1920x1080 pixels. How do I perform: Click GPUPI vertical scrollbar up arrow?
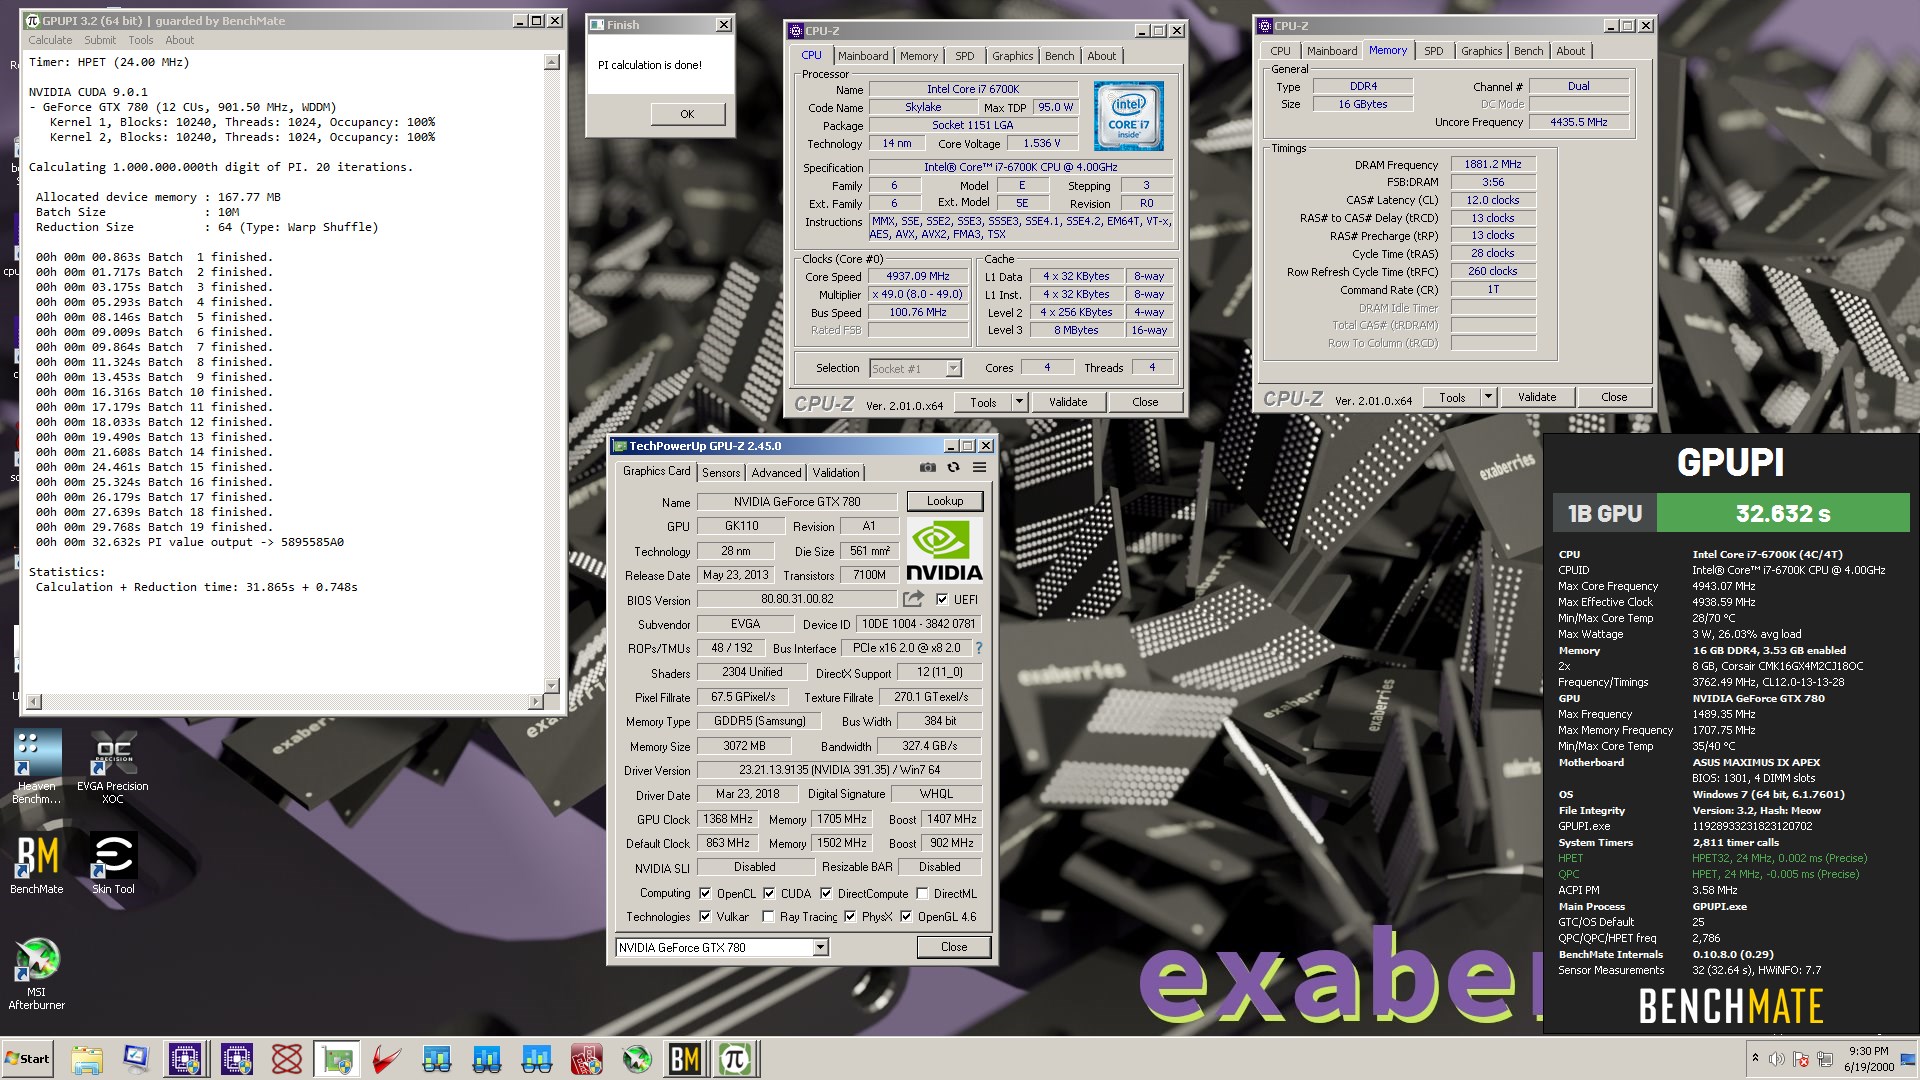[551, 62]
